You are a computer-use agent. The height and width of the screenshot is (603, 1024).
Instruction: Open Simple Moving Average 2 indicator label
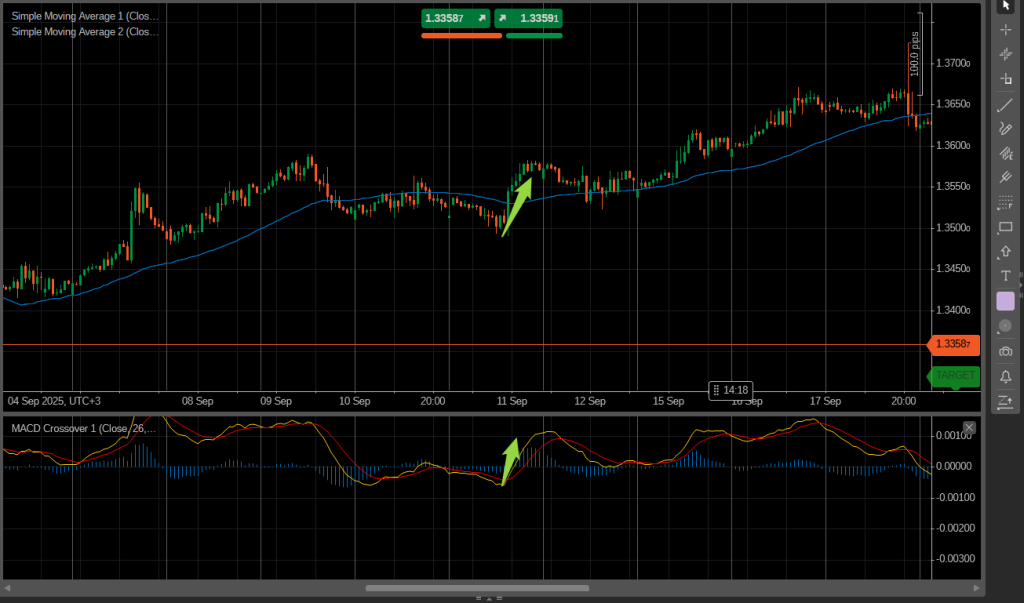[x=85, y=32]
